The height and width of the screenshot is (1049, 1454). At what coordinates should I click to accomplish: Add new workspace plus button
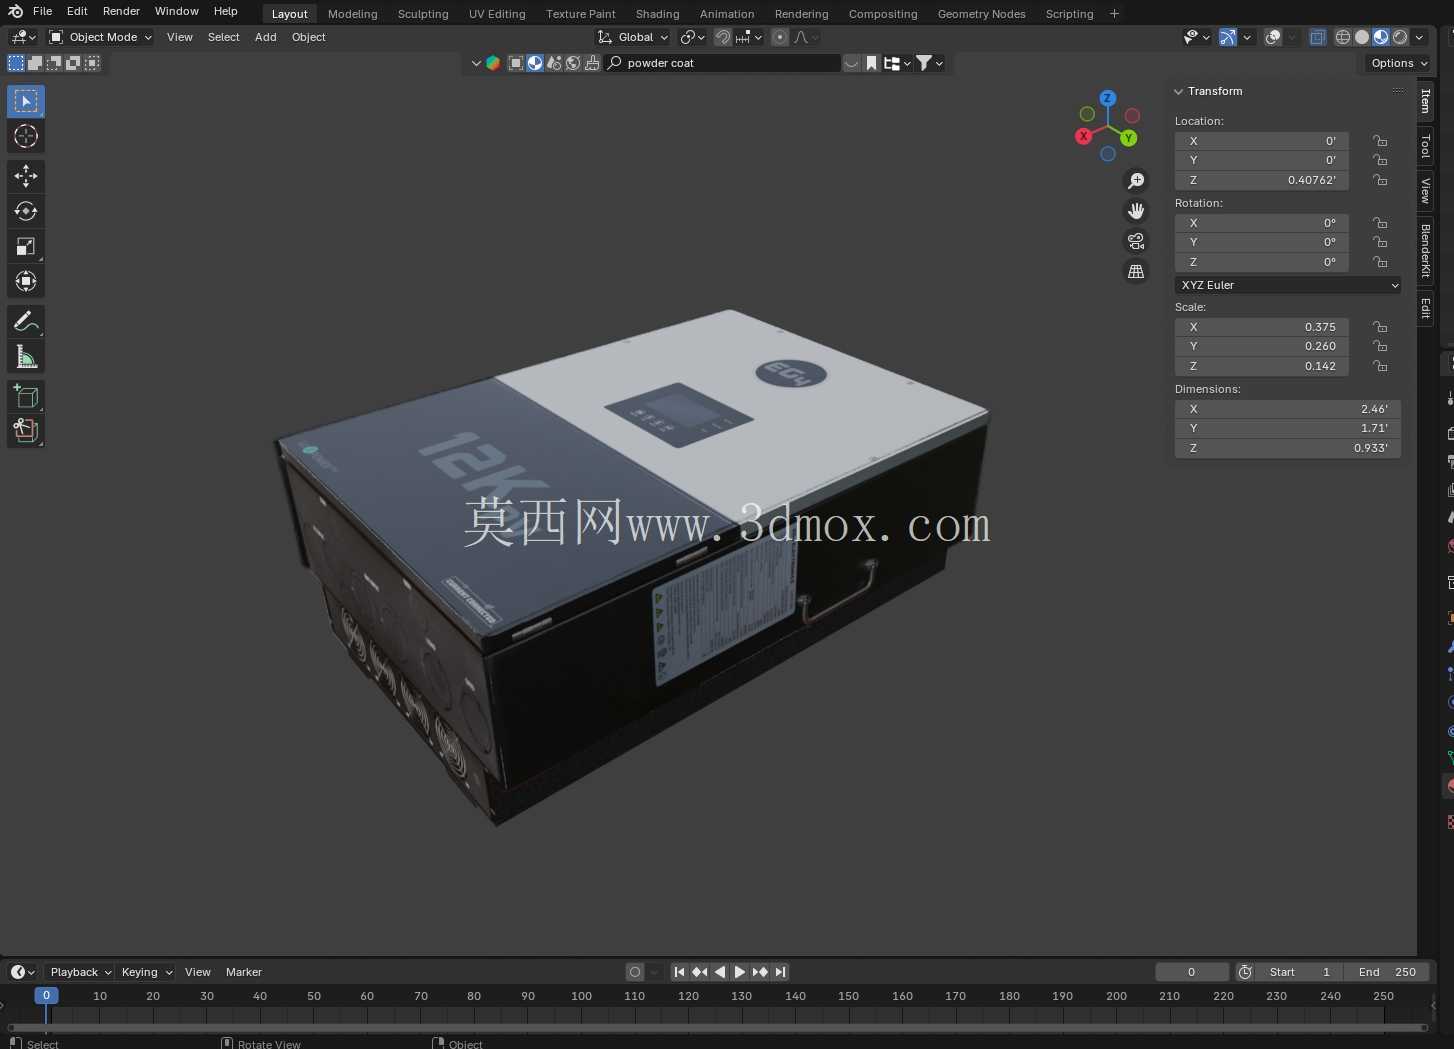pos(1114,14)
